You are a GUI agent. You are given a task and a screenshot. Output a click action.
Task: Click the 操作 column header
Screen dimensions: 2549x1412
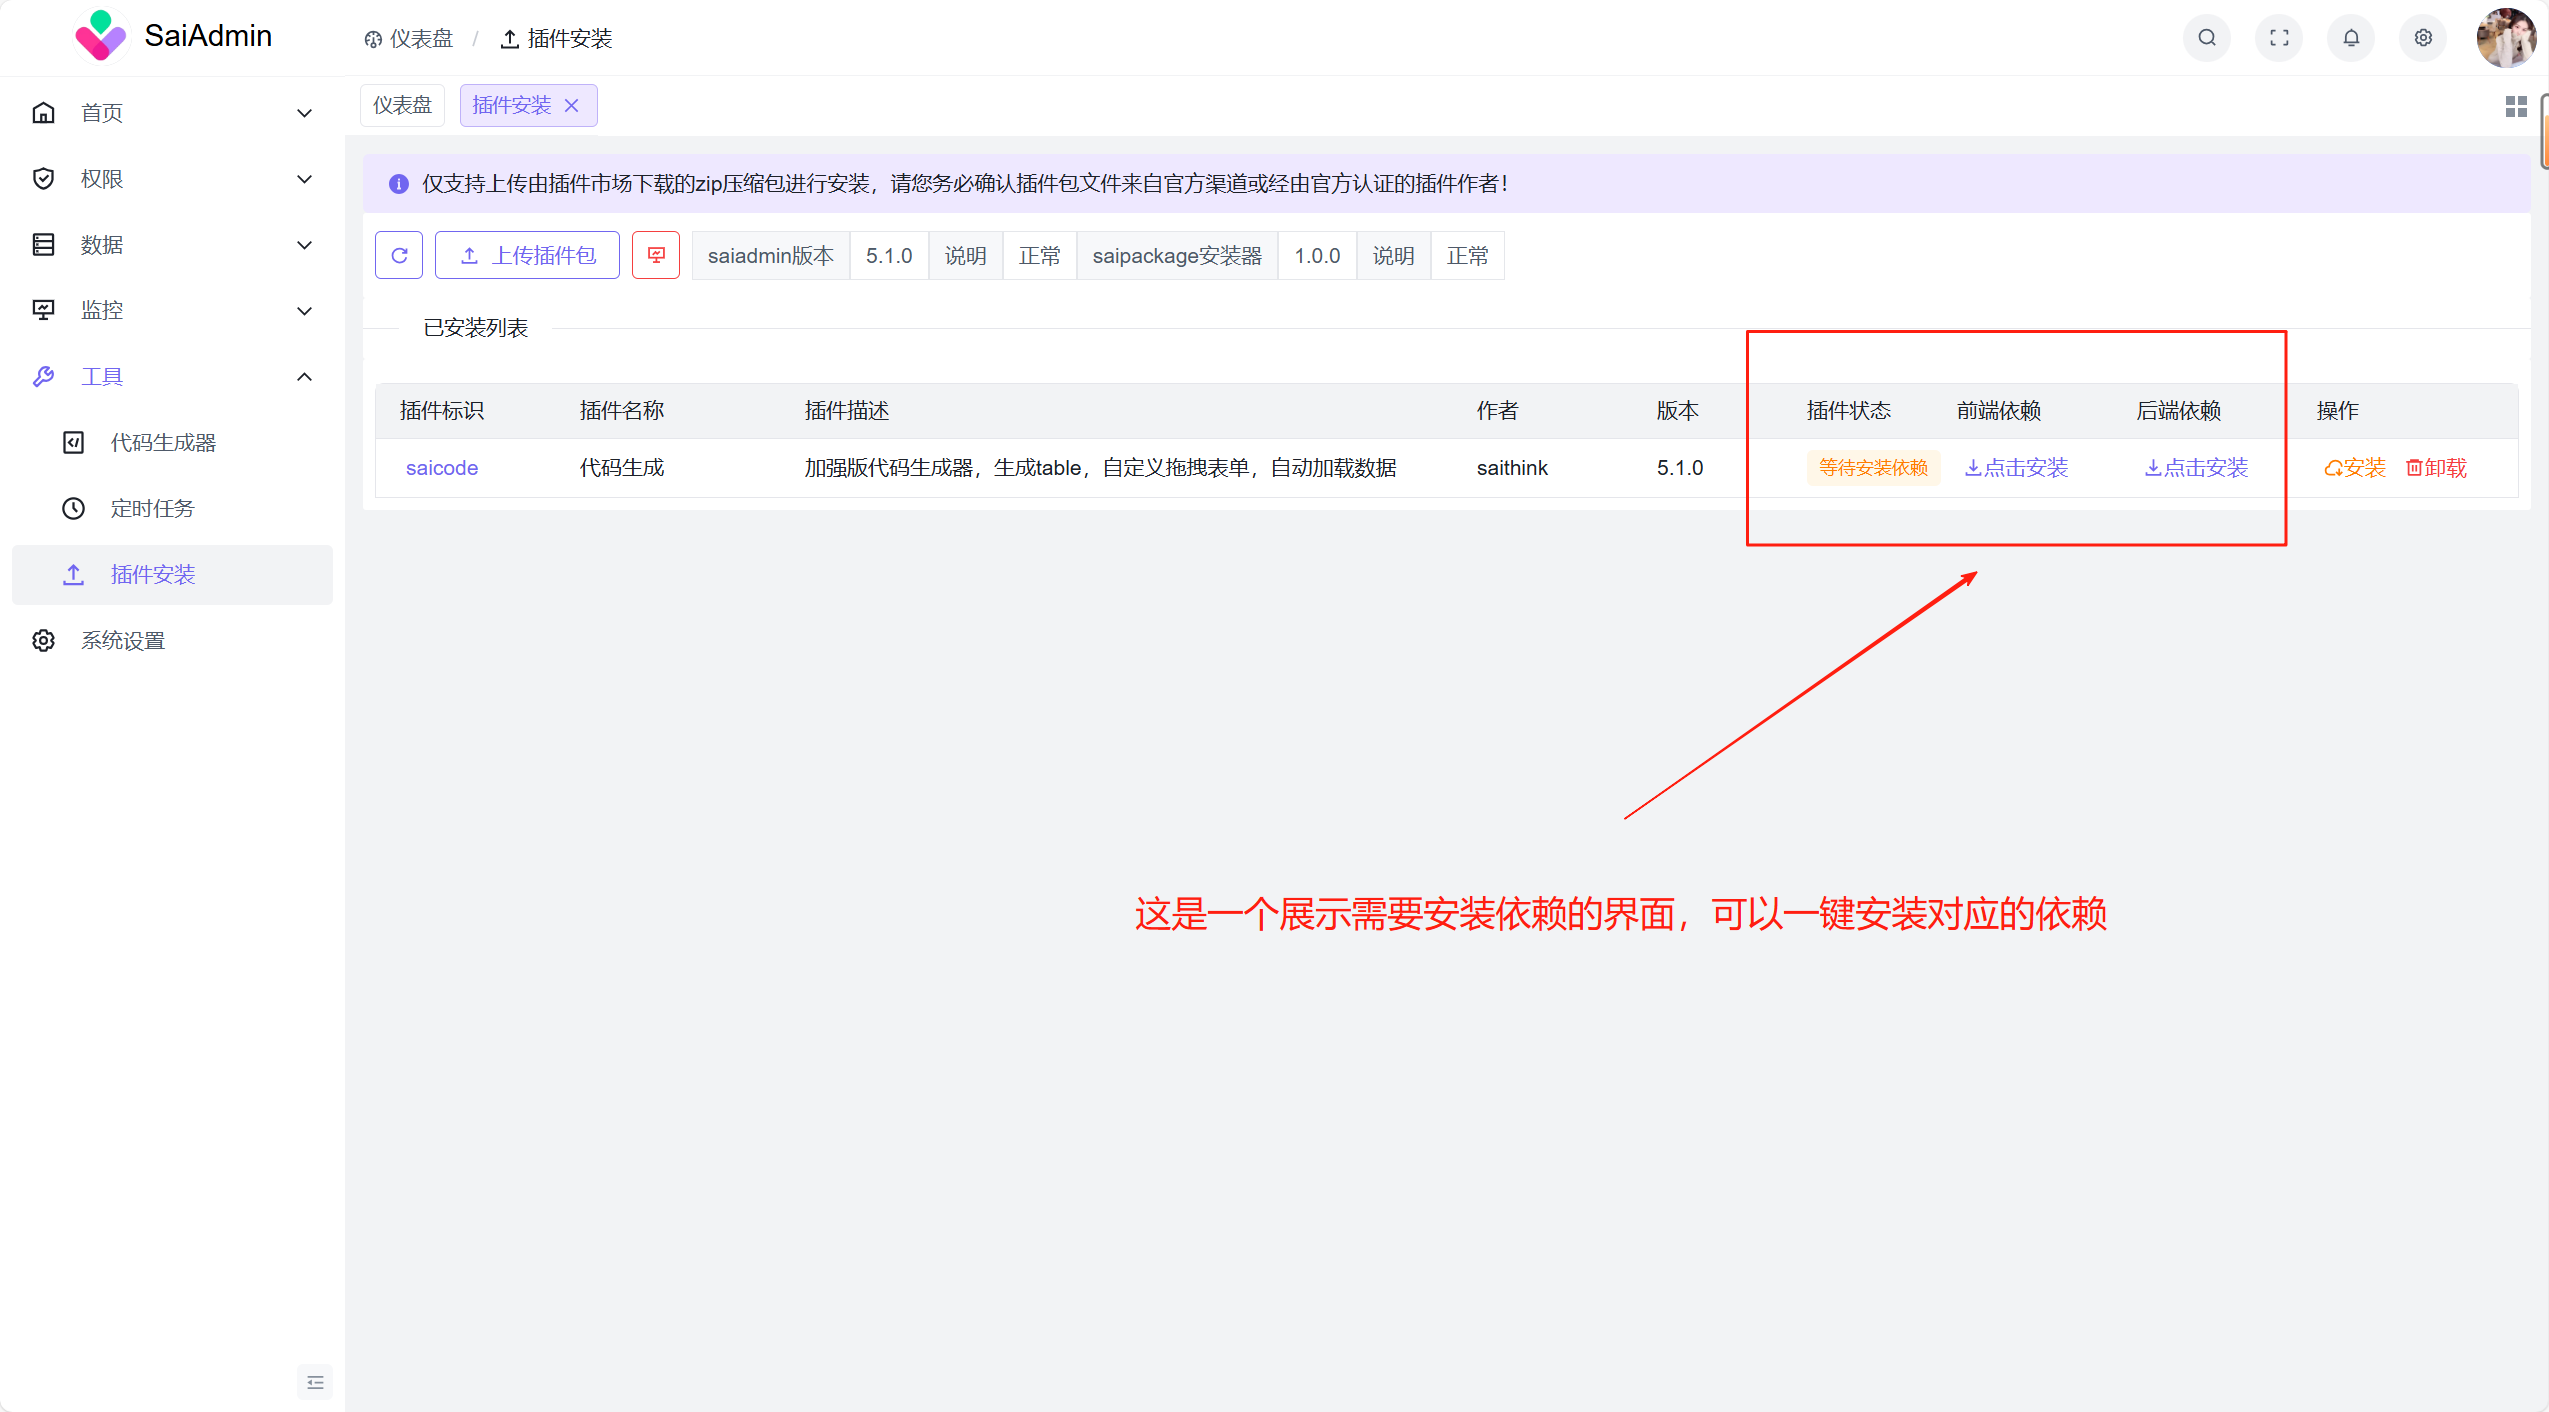click(2337, 411)
